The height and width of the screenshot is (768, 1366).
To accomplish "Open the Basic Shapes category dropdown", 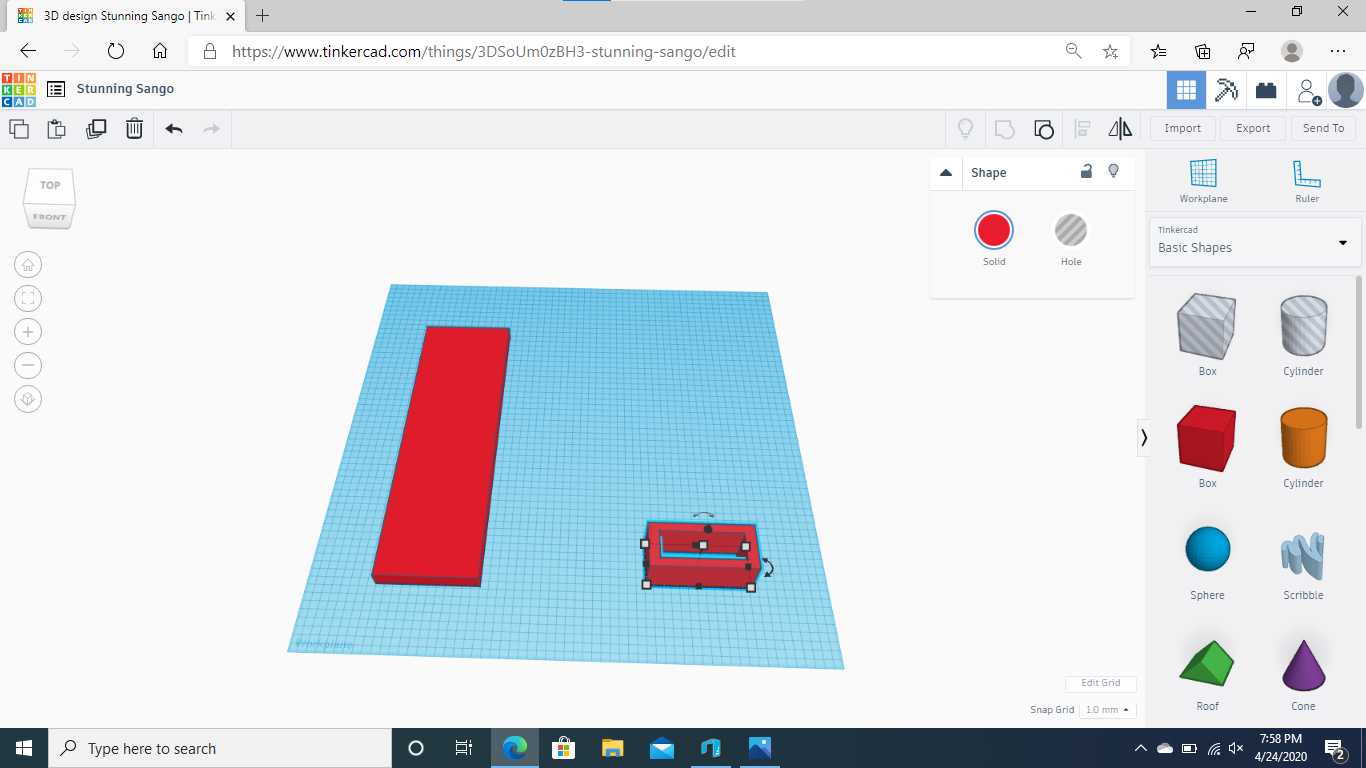I will coord(1255,241).
